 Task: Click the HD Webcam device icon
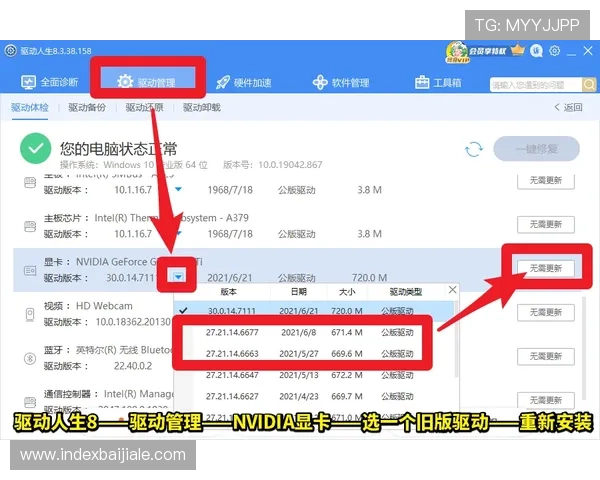coord(30,315)
